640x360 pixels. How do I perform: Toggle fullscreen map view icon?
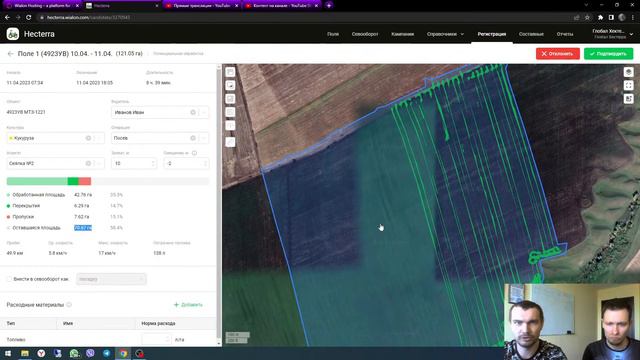click(x=629, y=85)
